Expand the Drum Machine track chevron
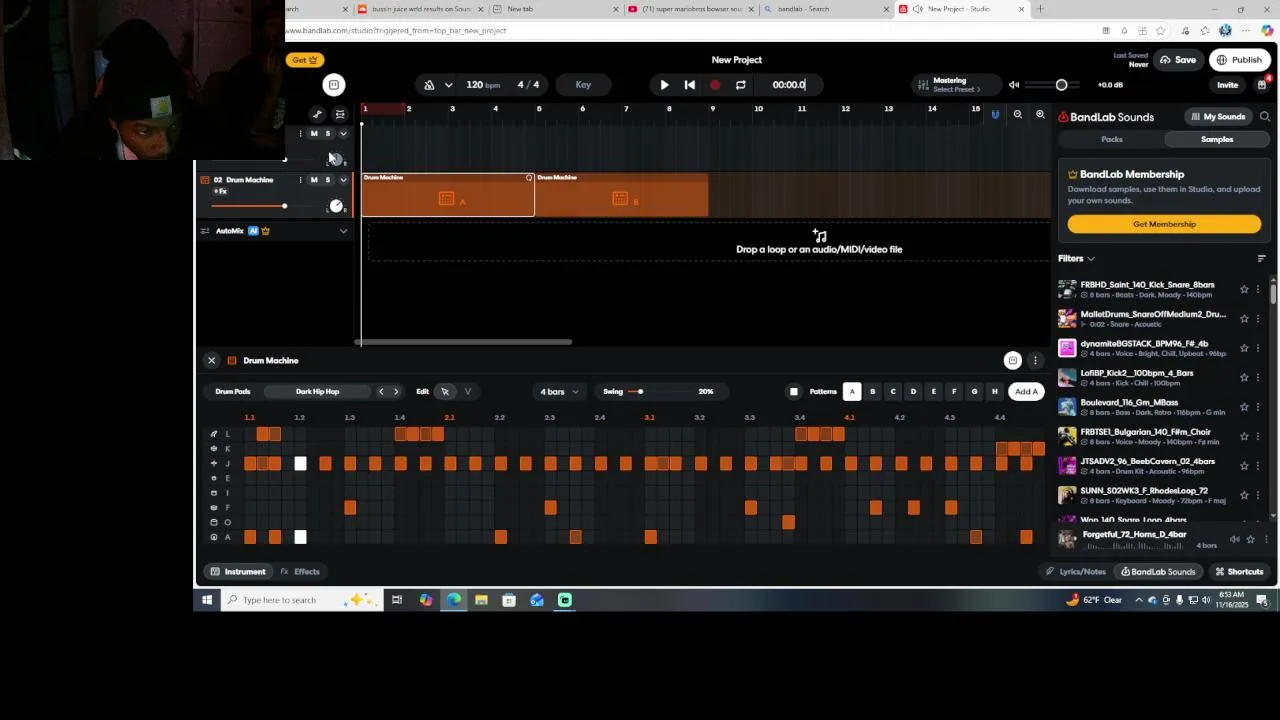Image resolution: width=1280 pixels, height=720 pixels. pos(343,180)
